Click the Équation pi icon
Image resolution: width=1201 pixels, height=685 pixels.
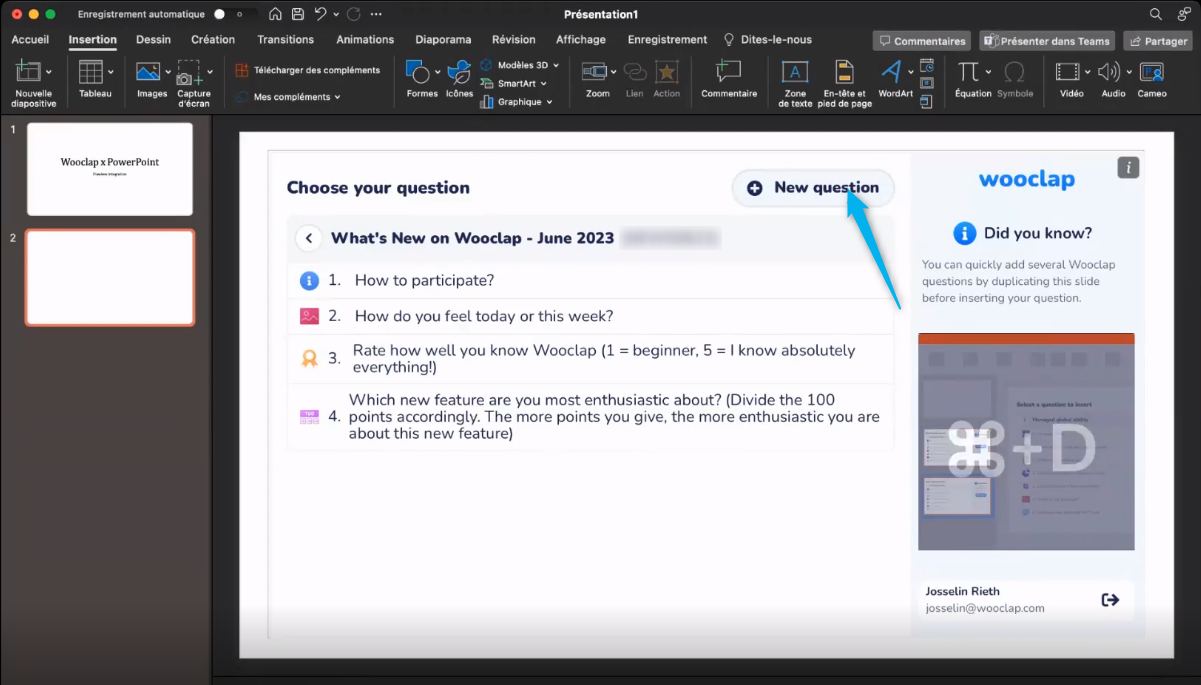click(x=968, y=72)
